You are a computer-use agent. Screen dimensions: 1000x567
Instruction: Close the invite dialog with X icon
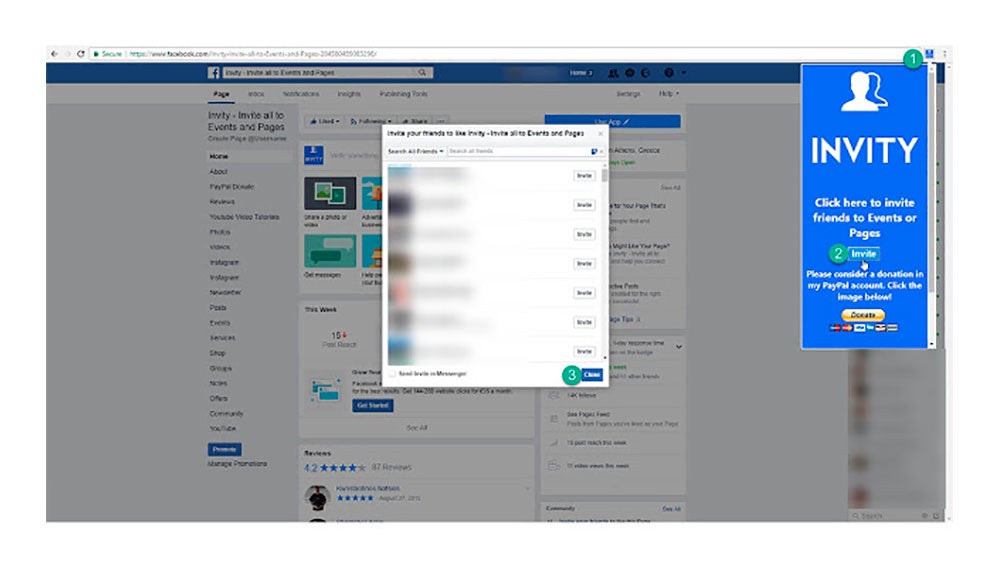(x=600, y=132)
